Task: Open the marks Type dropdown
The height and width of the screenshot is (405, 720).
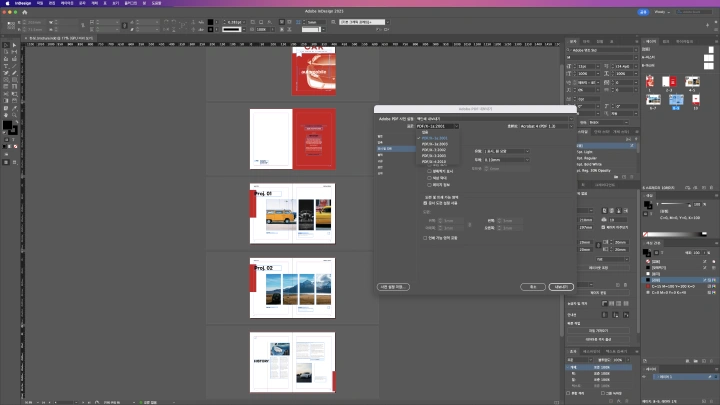Action: [x=506, y=152]
